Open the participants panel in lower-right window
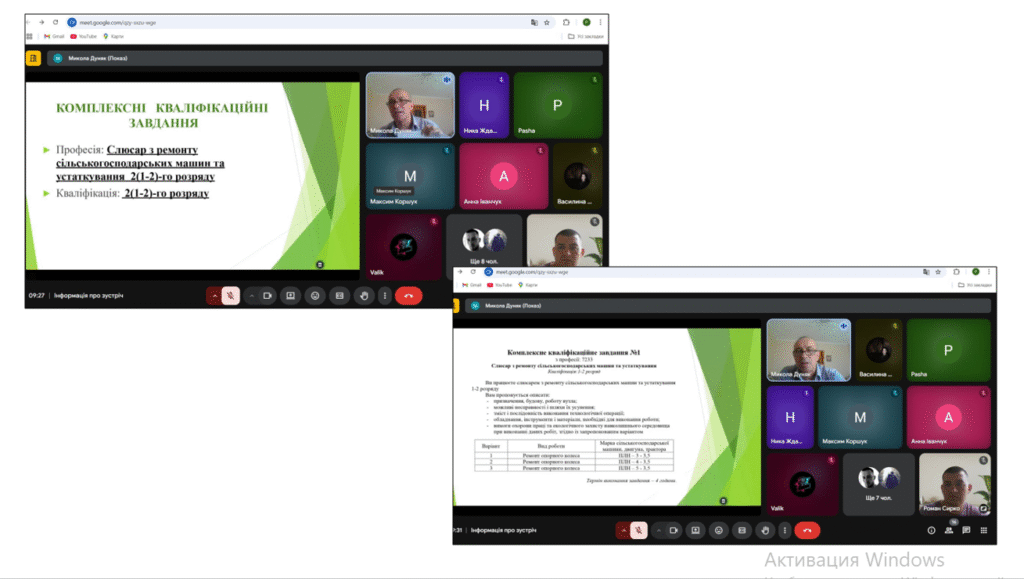Viewport: 1024px width, 579px height. [948, 530]
